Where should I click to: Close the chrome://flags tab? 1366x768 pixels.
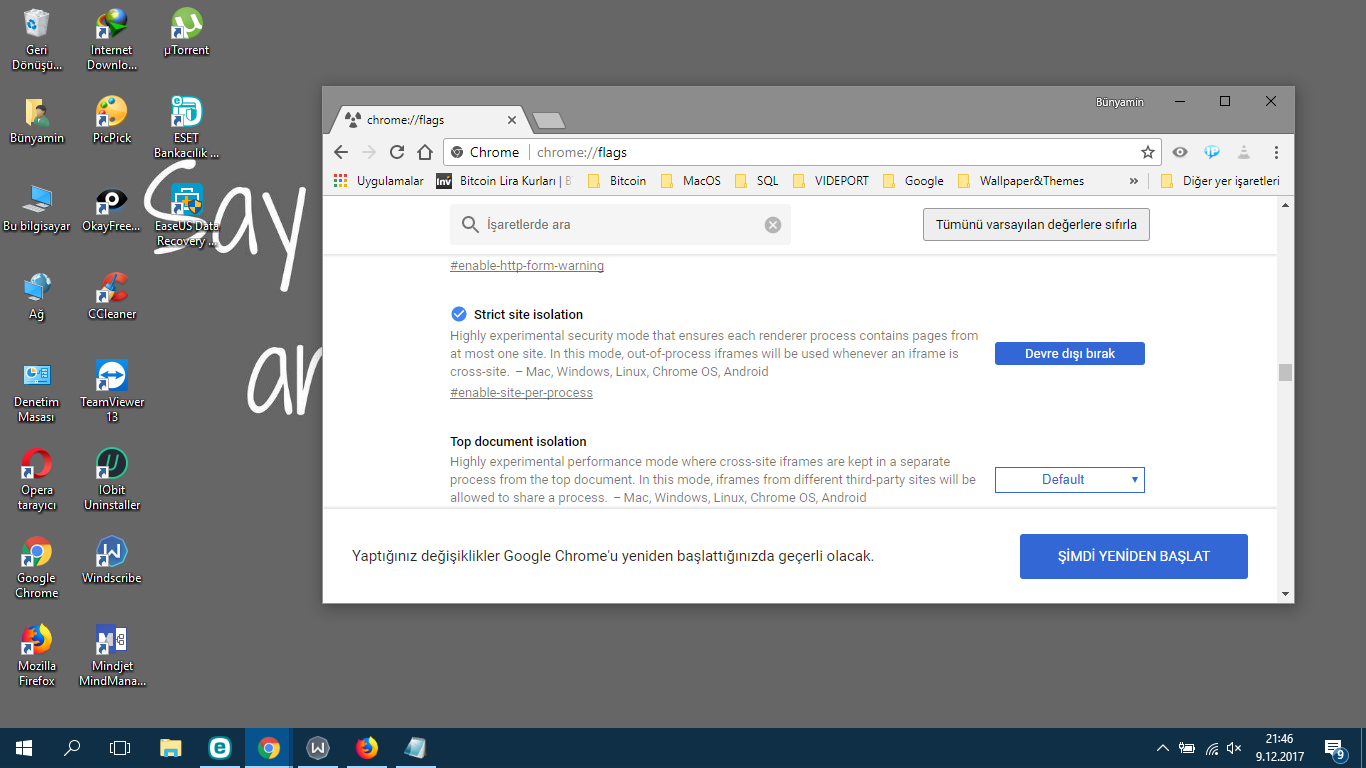[x=512, y=120]
